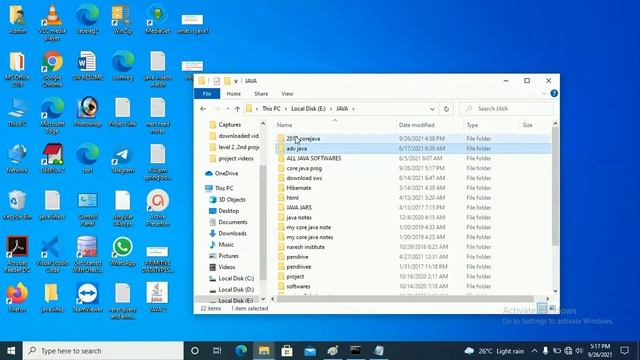Select the Hibernate folder row

[x=412, y=188]
